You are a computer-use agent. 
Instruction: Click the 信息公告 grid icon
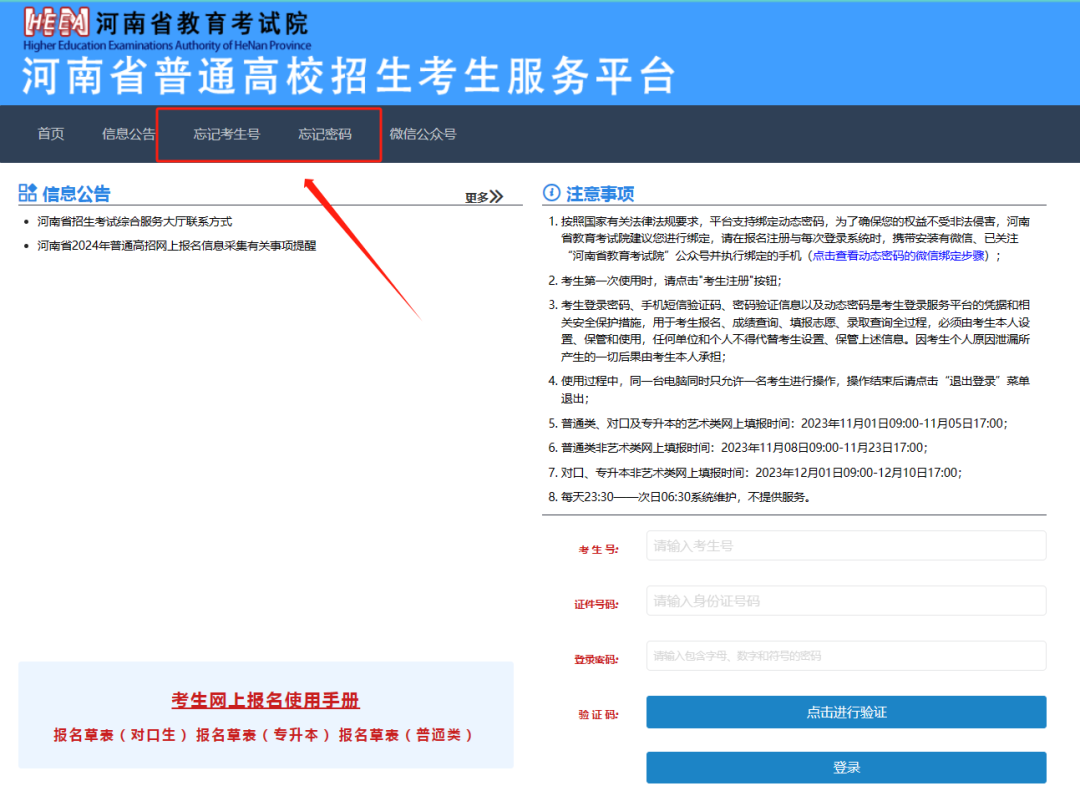[x=28, y=193]
